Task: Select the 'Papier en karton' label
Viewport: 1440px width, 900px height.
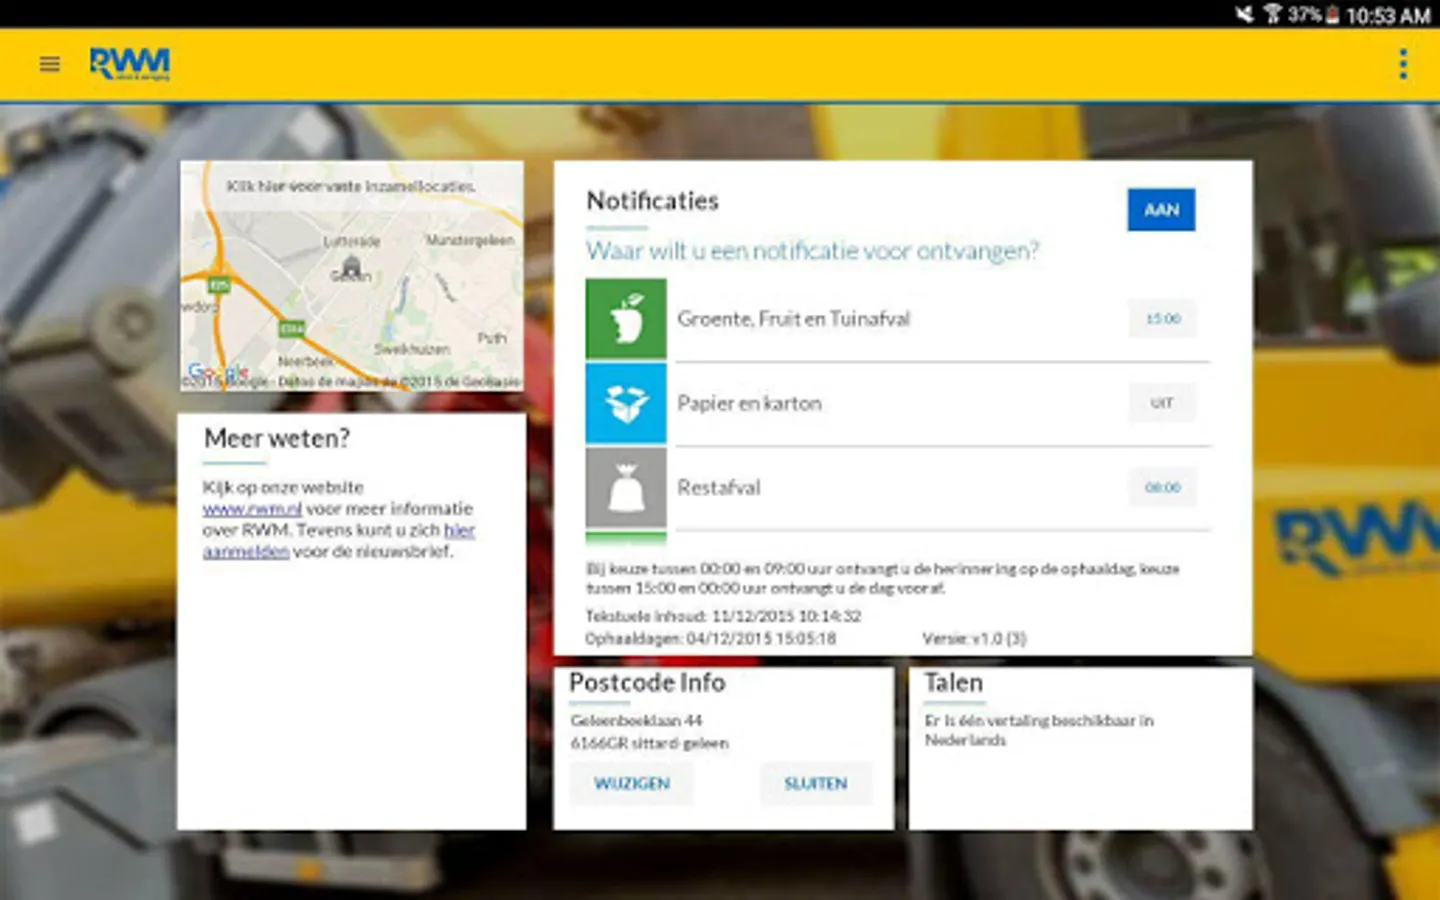Action: [x=750, y=403]
